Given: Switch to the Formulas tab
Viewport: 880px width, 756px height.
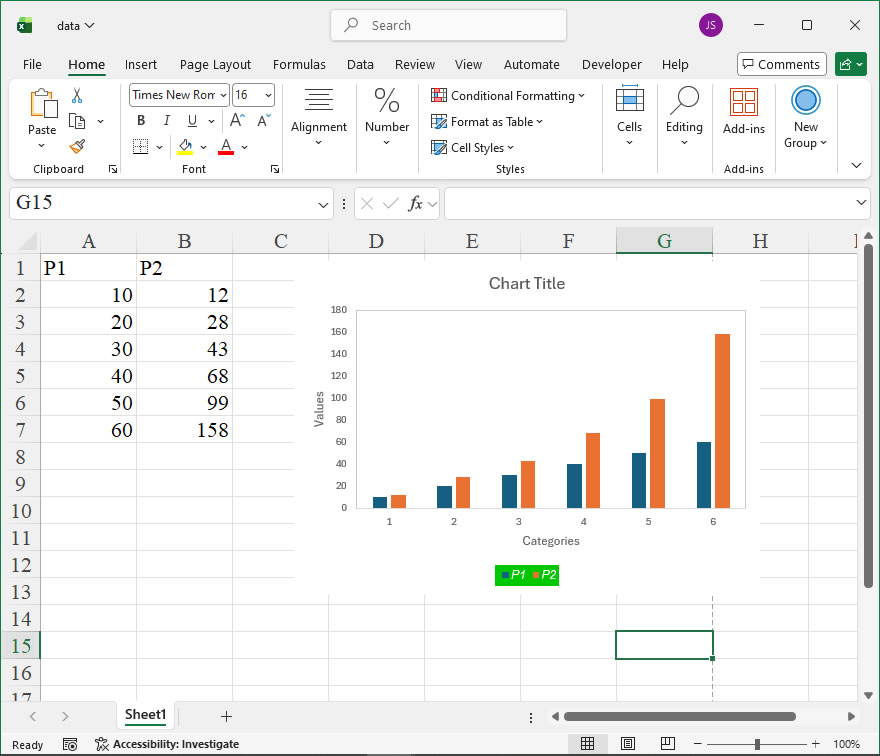Looking at the screenshot, I should point(299,65).
